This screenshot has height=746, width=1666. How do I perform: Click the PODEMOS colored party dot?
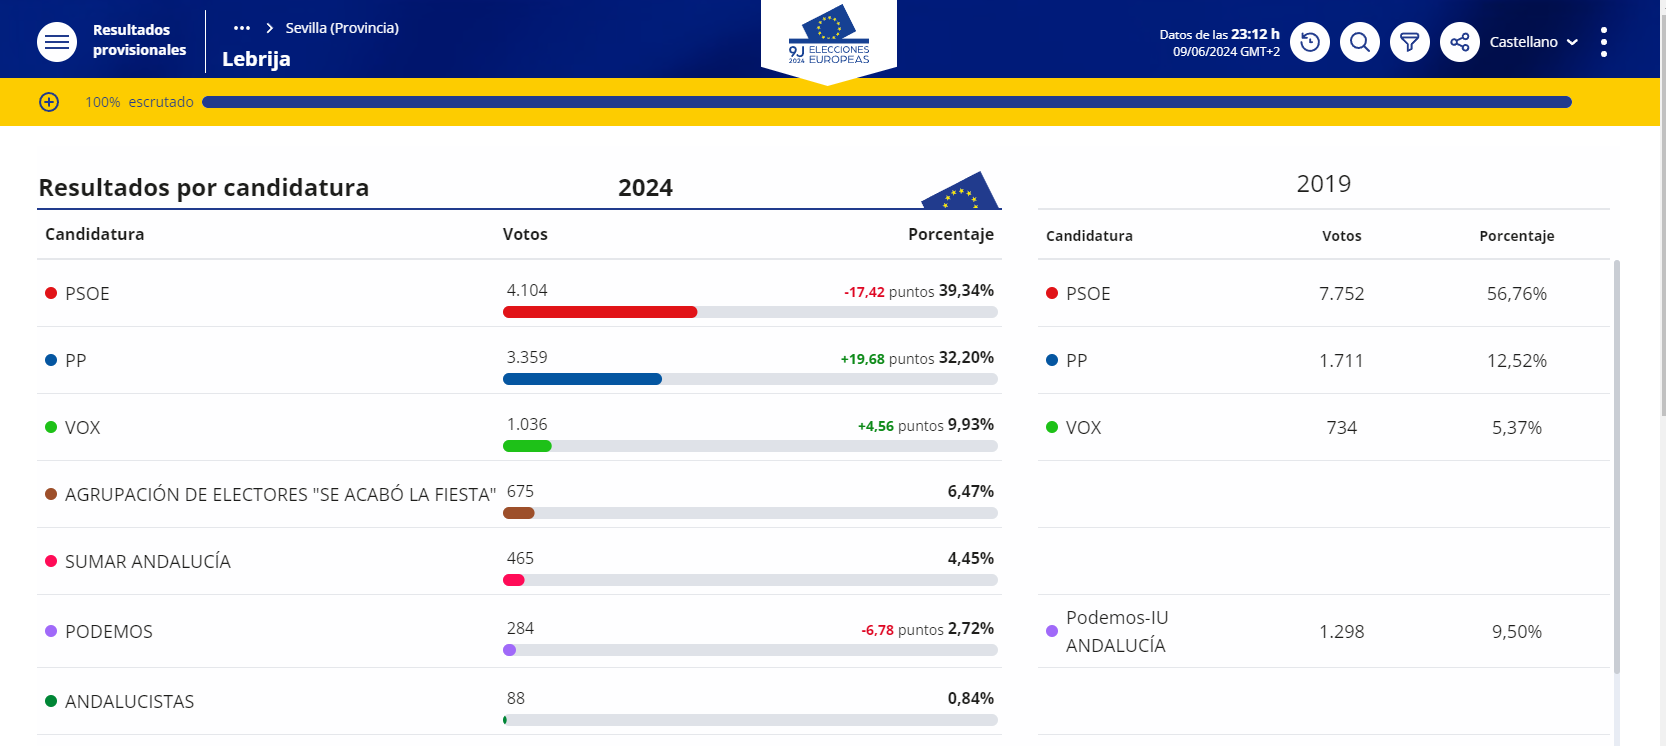coord(50,631)
